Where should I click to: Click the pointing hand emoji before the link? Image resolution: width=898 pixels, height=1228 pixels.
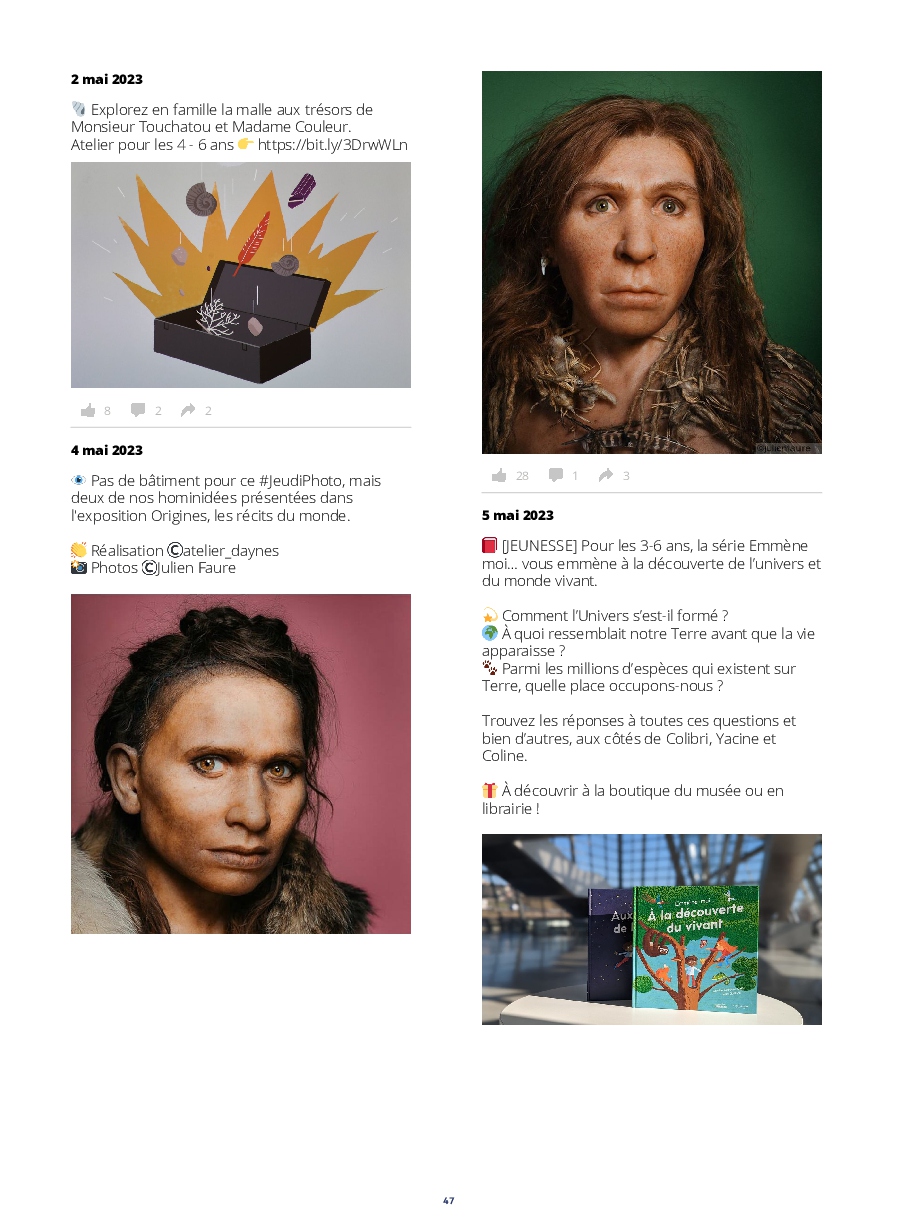[x=246, y=144]
